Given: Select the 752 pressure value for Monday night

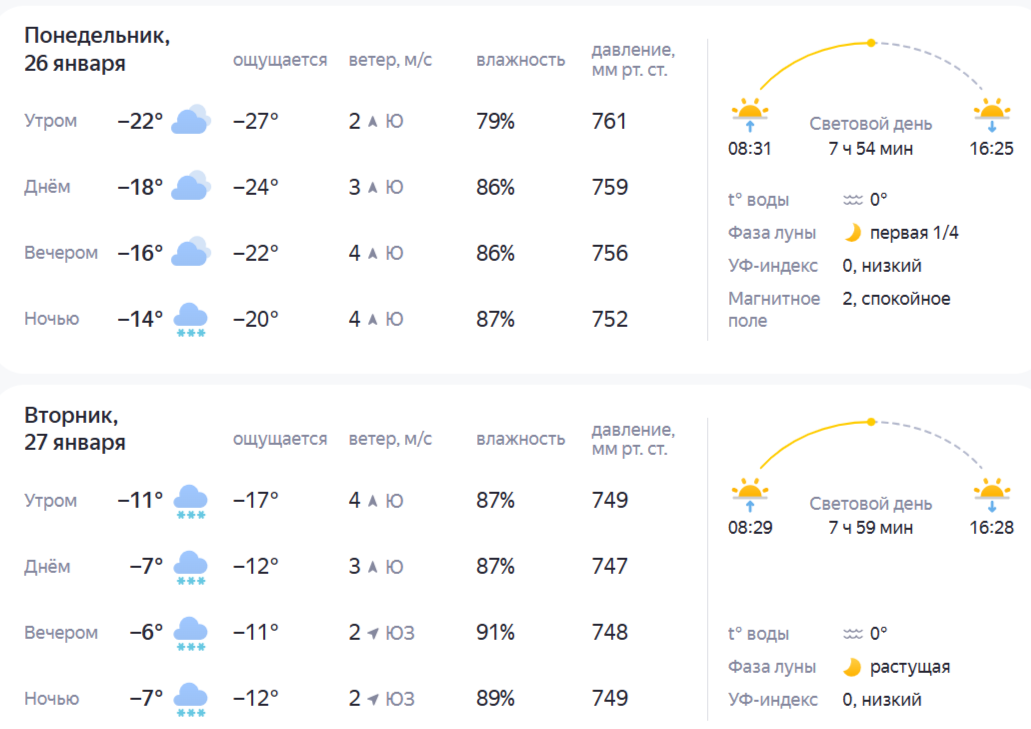Looking at the screenshot, I should point(610,319).
